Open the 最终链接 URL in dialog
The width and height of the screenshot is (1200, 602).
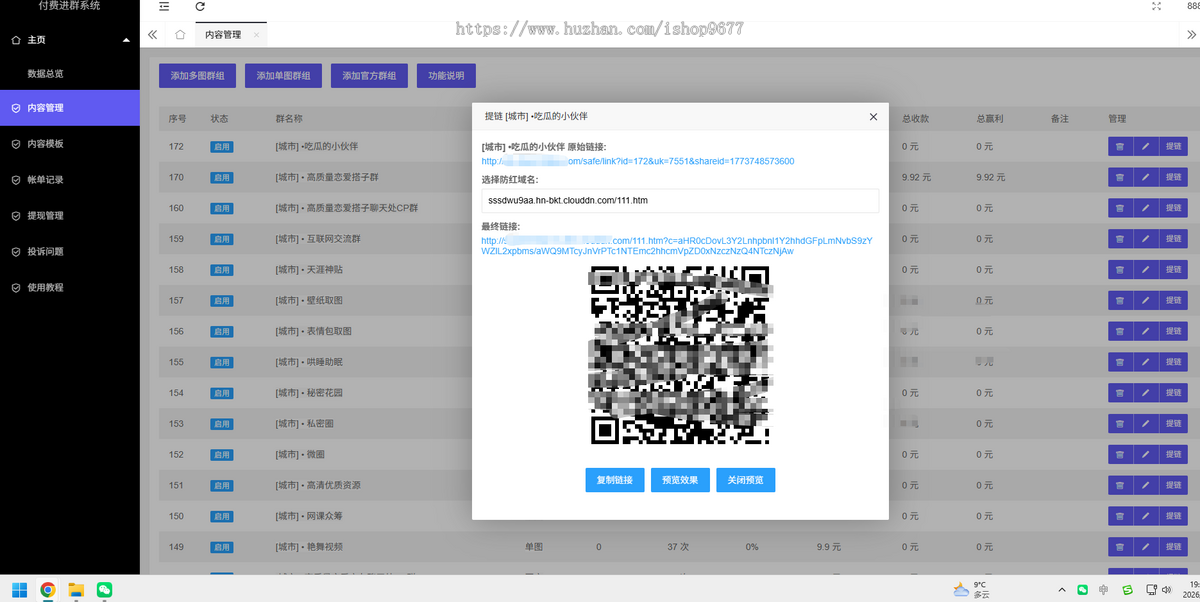point(677,245)
